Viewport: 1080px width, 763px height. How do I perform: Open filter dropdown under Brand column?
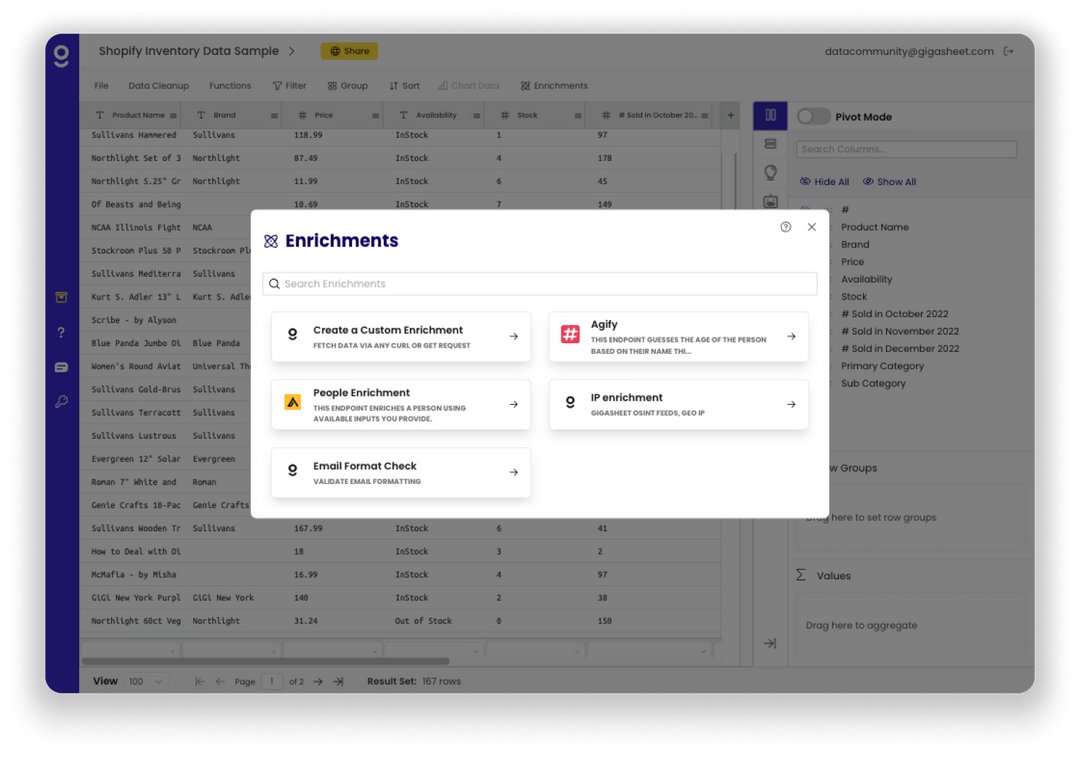pyautogui.click(x=273, y=651)
